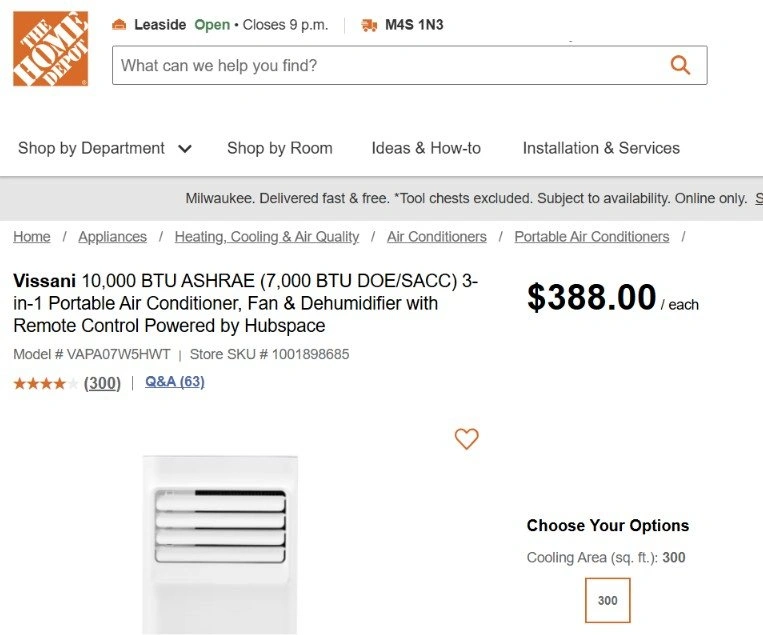Go to Home breadcrumb link

pos(32,236)
